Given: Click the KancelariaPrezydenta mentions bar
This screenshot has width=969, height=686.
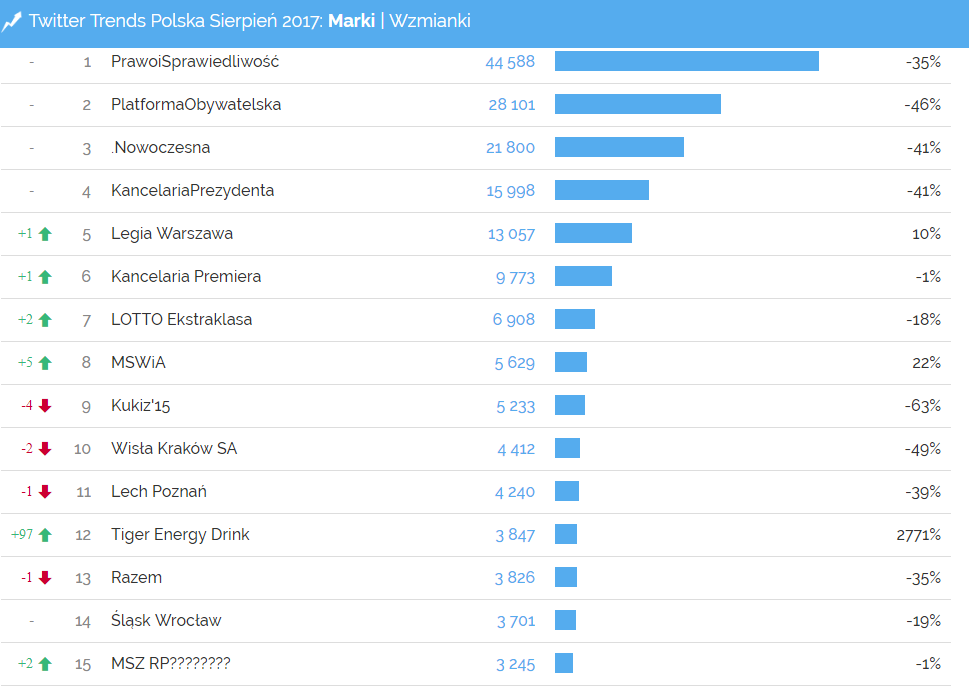Looking at the screenshot, I should coord(601,190).
